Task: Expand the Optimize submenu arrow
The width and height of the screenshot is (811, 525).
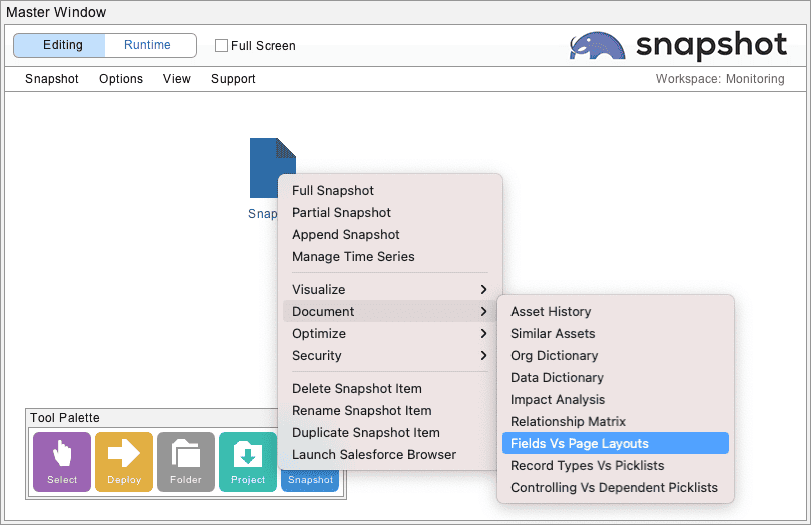Action: pos(483,334)
